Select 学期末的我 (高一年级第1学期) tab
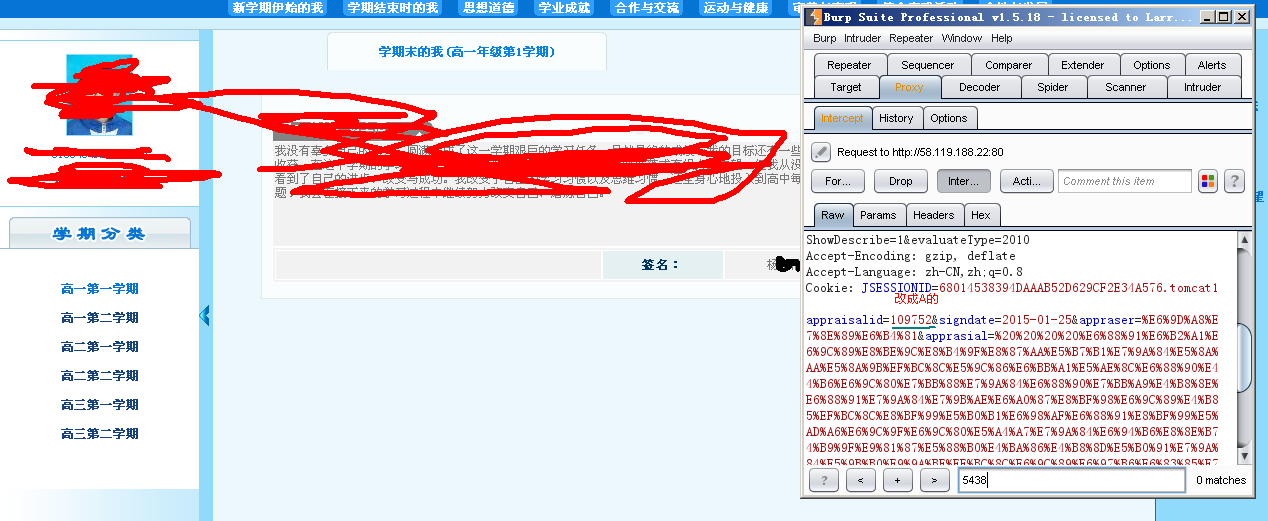This screenshot has height=521, width=1268. [x=466, y=52]
